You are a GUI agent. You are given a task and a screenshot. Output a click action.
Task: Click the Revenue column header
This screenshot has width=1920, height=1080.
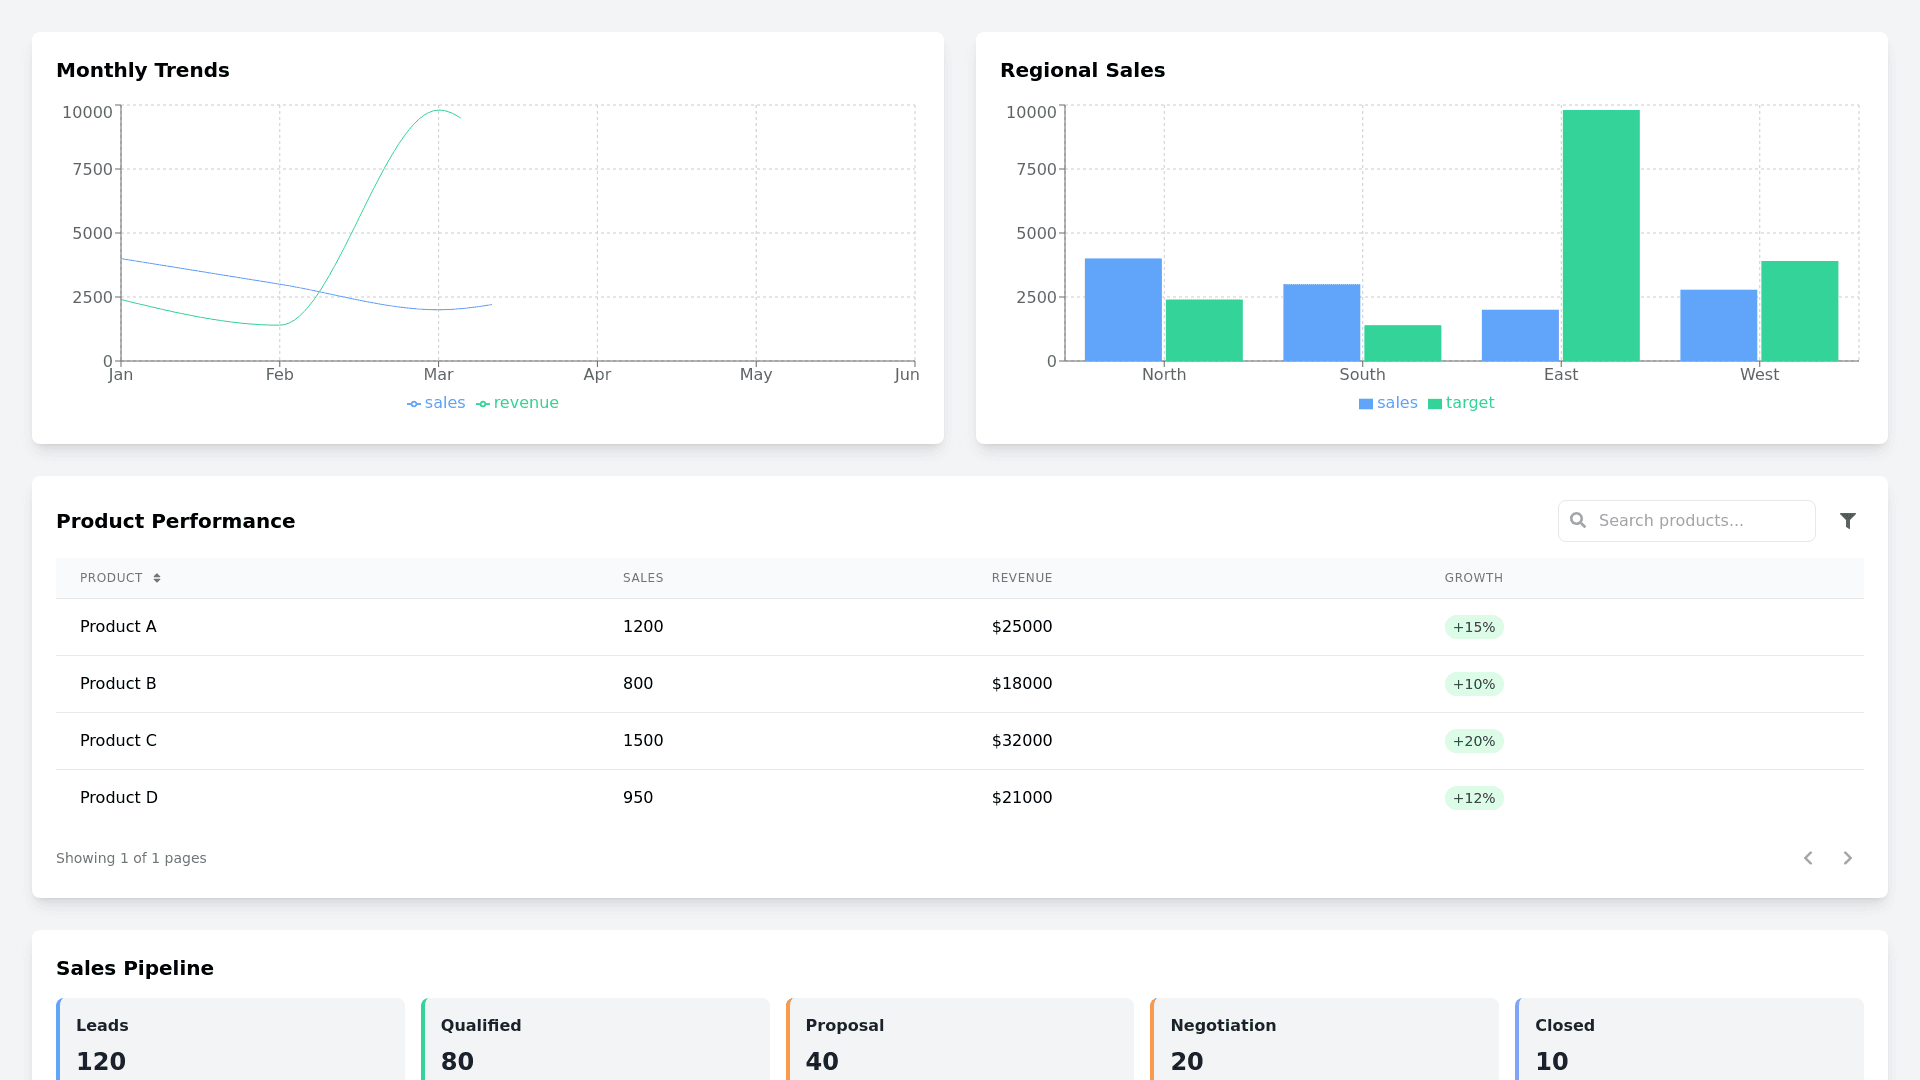pyautogui.click(x=1021, y=578)
